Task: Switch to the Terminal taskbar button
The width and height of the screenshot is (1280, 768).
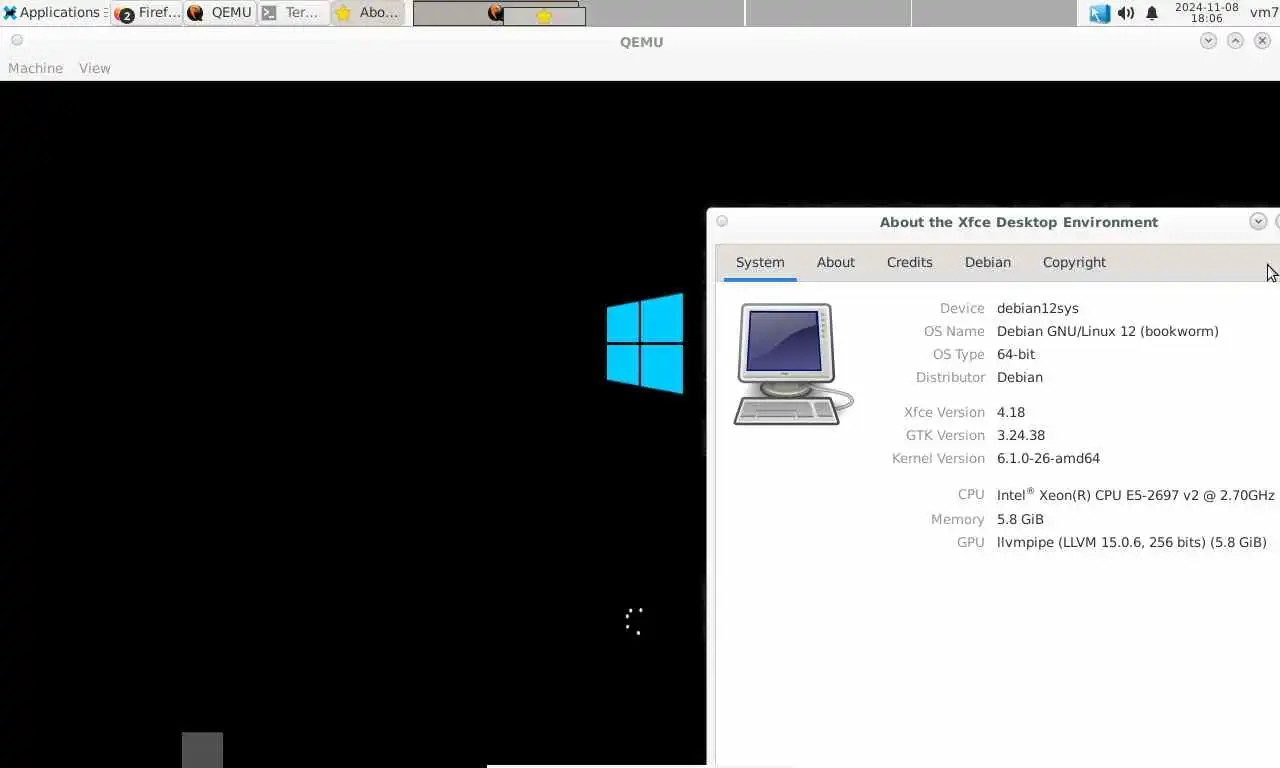Action: click(293, 13)
